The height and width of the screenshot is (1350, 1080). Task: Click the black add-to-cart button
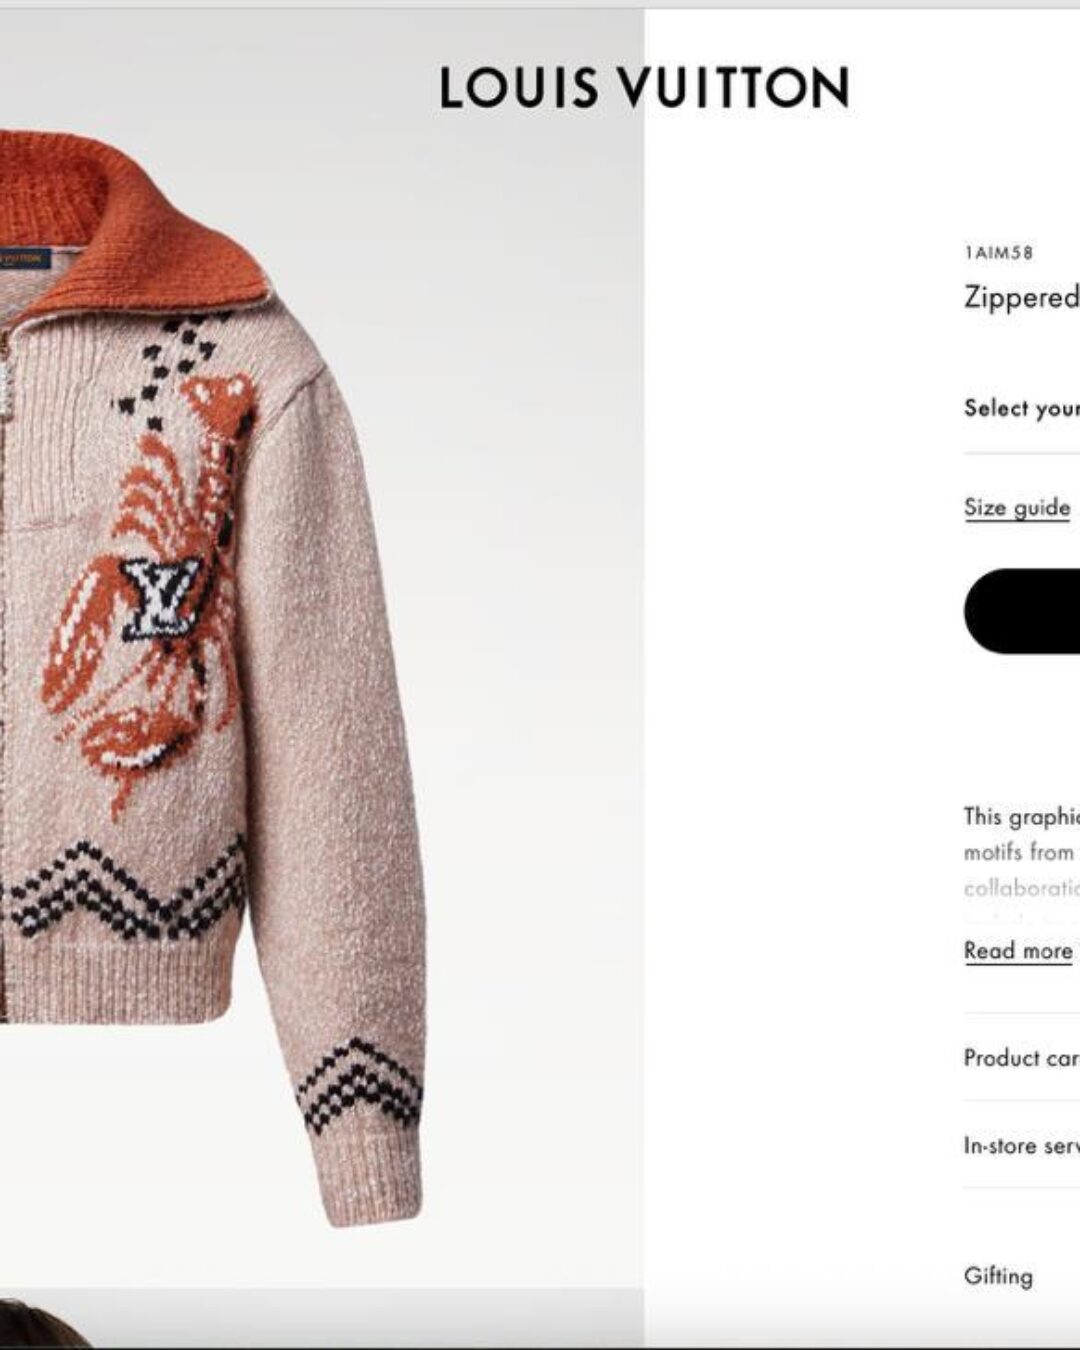(1022, 611)
